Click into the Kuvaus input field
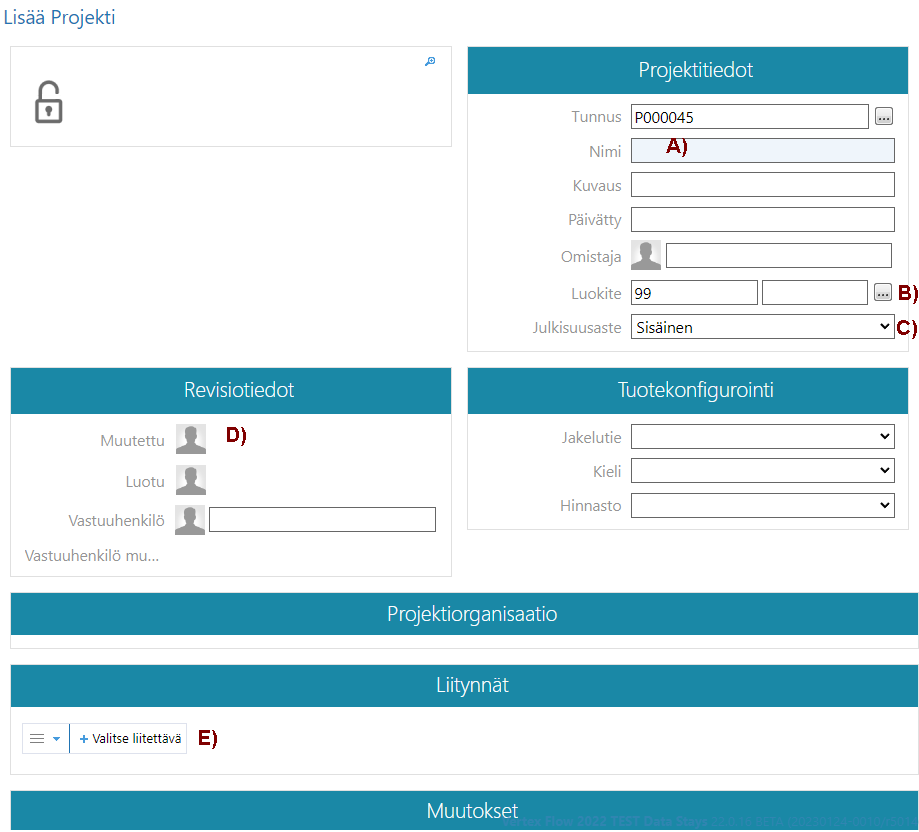The image size is (919, 832). tap(762, 185)
